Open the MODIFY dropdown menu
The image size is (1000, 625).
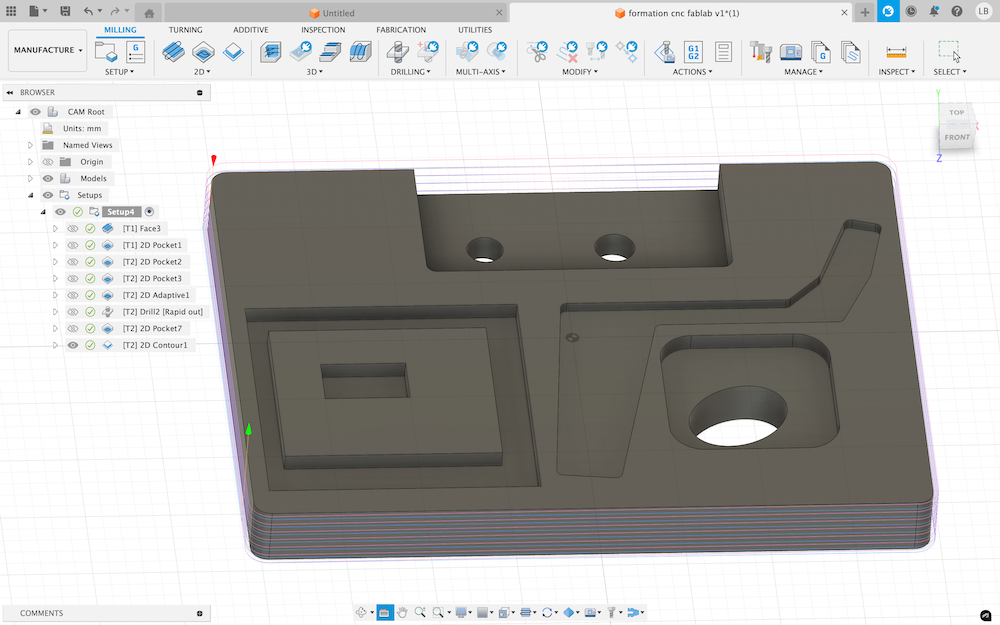coord(580,72)
